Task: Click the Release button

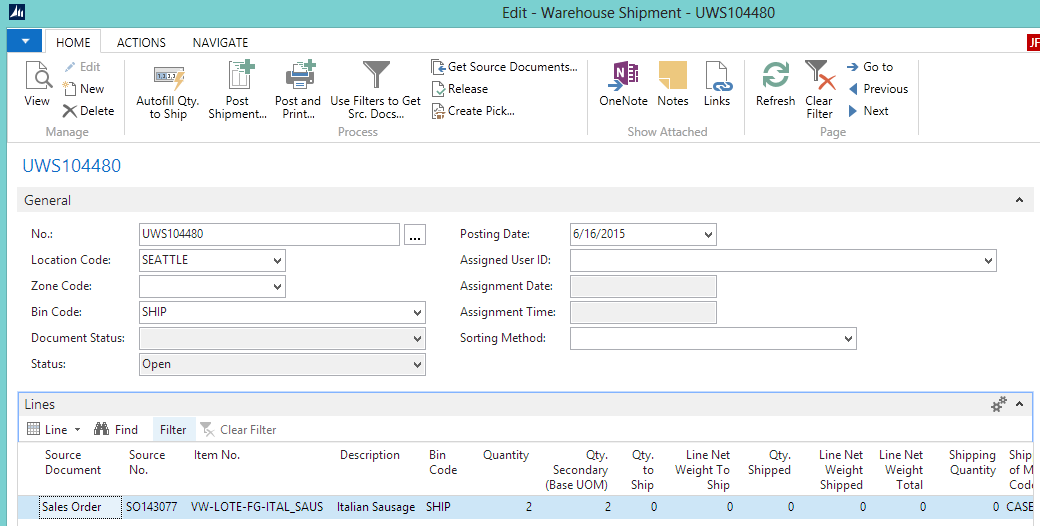Action: pos(460,89)
